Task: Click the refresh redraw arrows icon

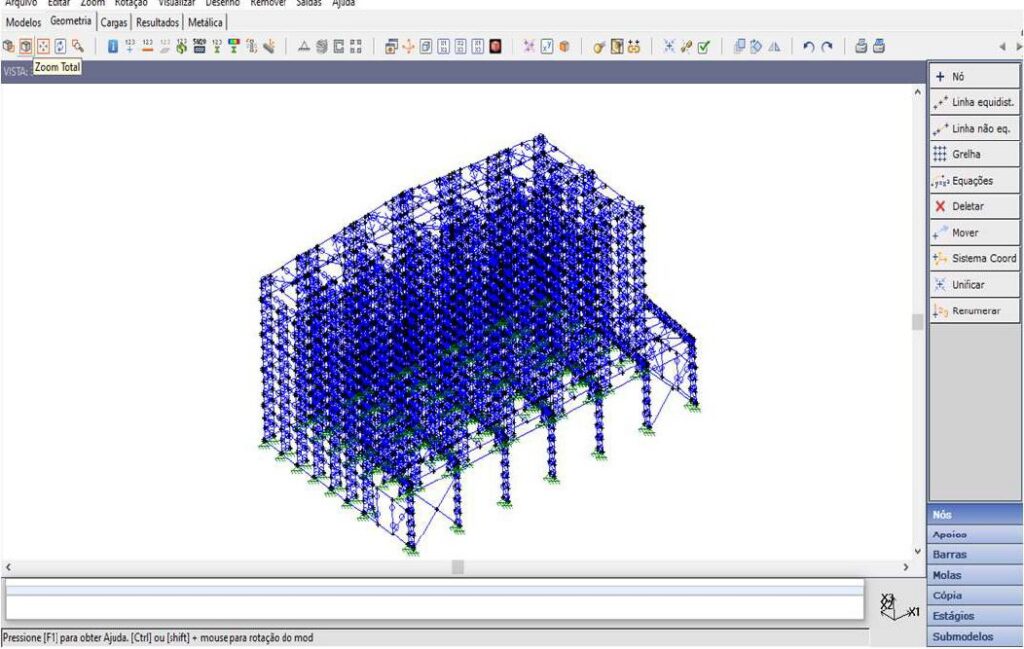Action: coord(60,46)
